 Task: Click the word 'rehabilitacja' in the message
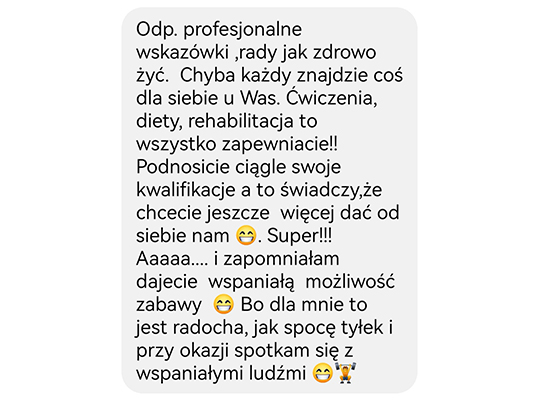[x=240, y=121]
